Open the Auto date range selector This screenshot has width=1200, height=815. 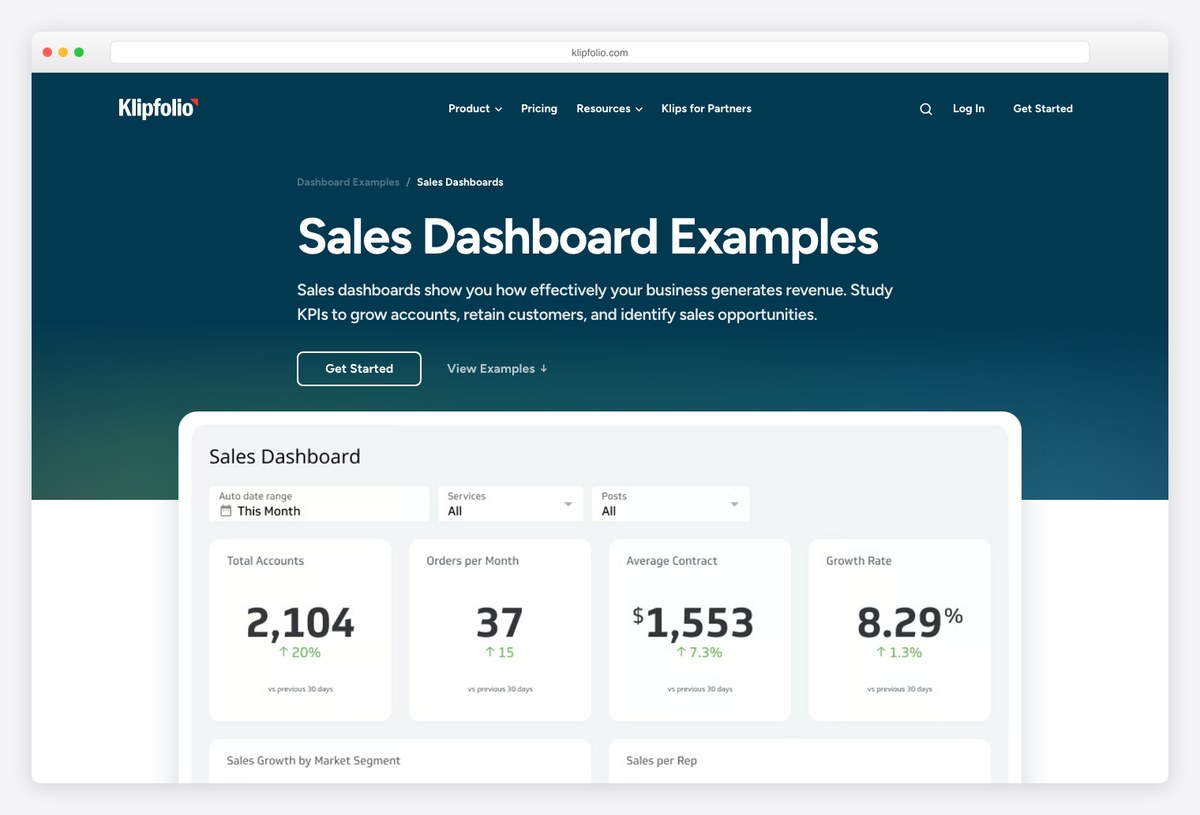pyautogui.click(x=319, y=504)
